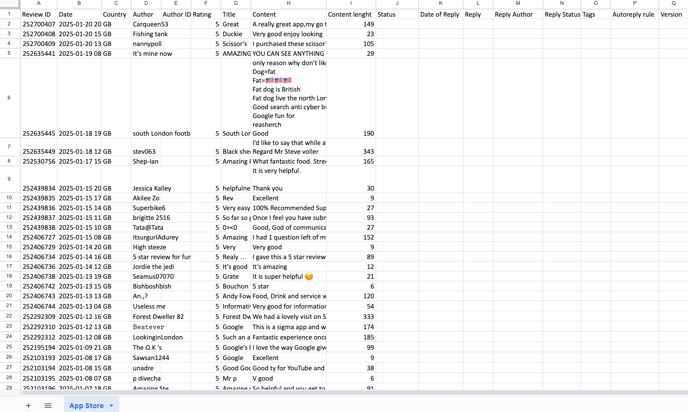The height and width of the screenshot is (412, 688).
Task: Select the Rating header cell
Action: pyautogui.click(x=206, y=14)
